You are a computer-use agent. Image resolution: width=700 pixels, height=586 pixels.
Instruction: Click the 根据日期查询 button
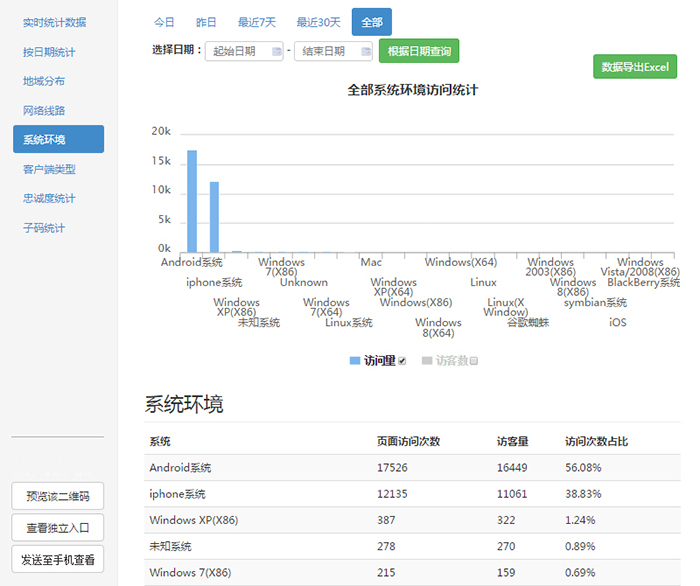[419, 51]
